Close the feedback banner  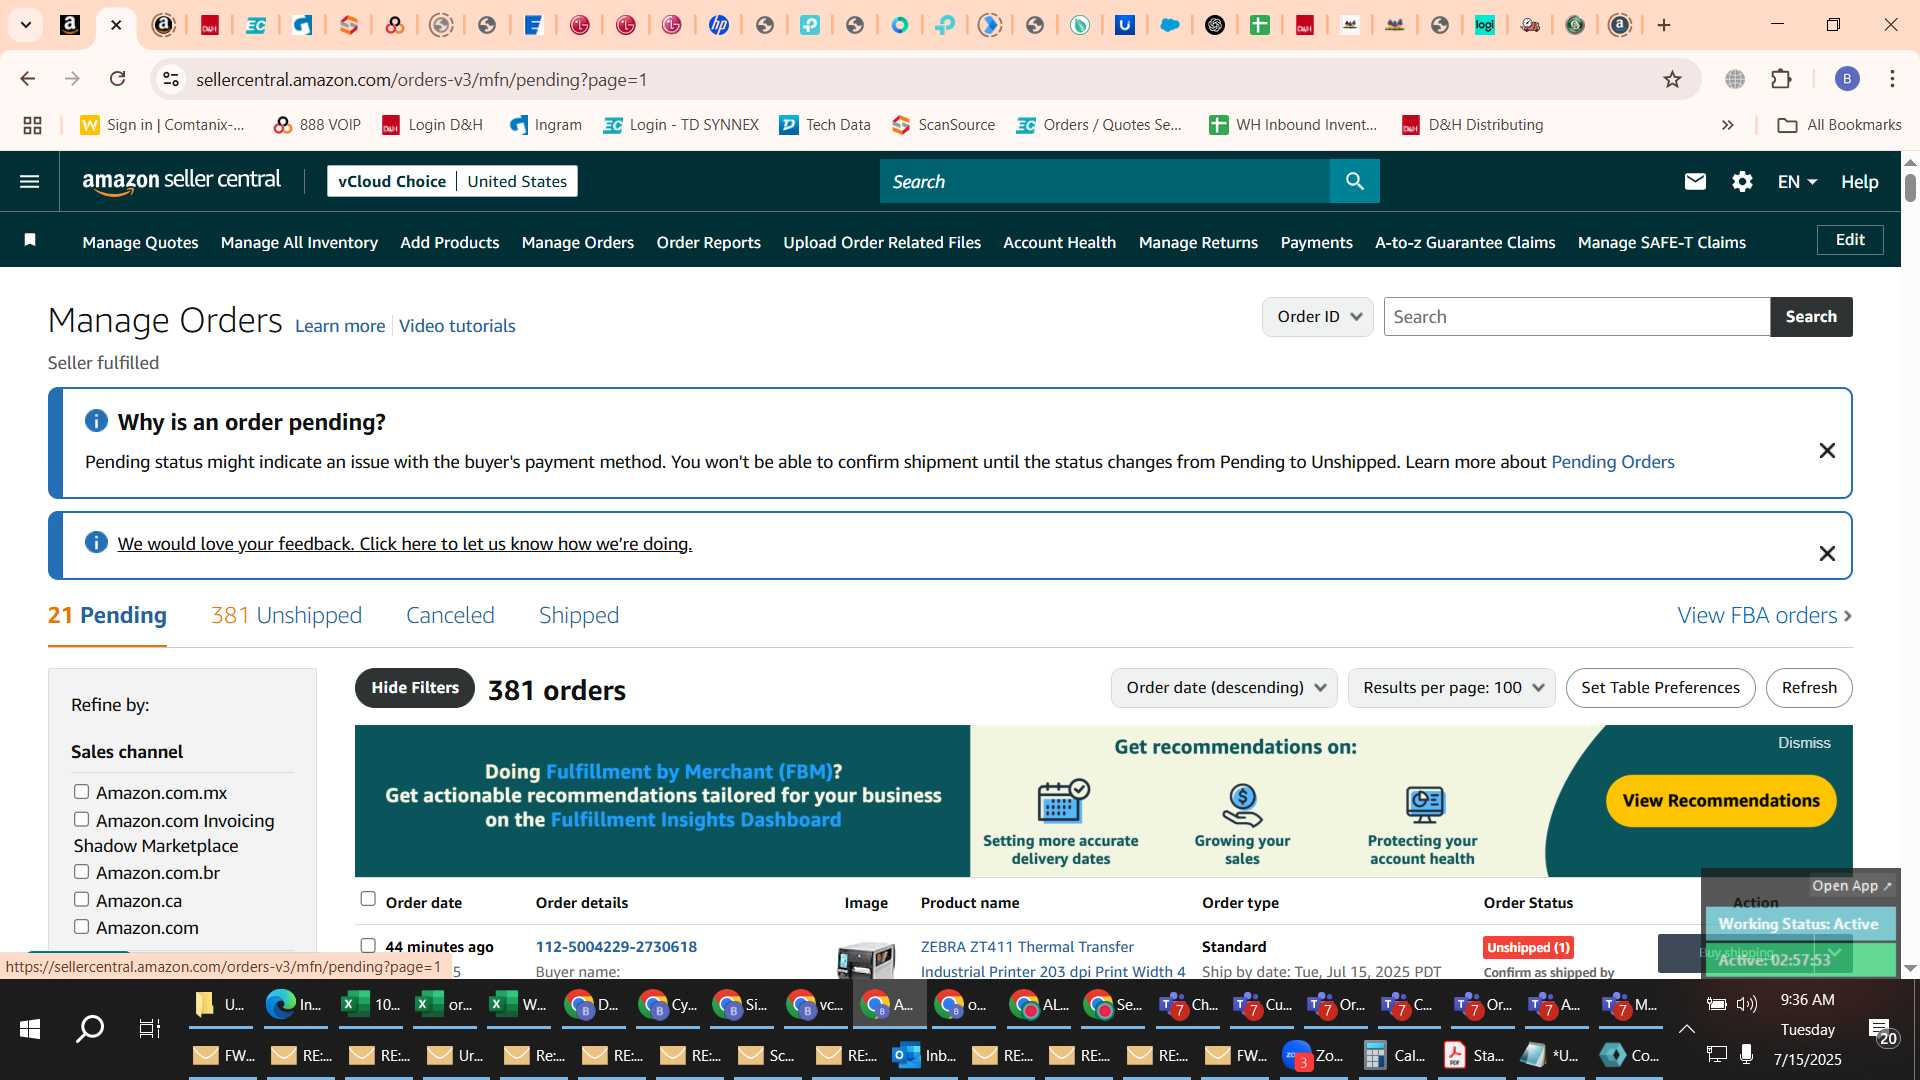pos(1826,554)
